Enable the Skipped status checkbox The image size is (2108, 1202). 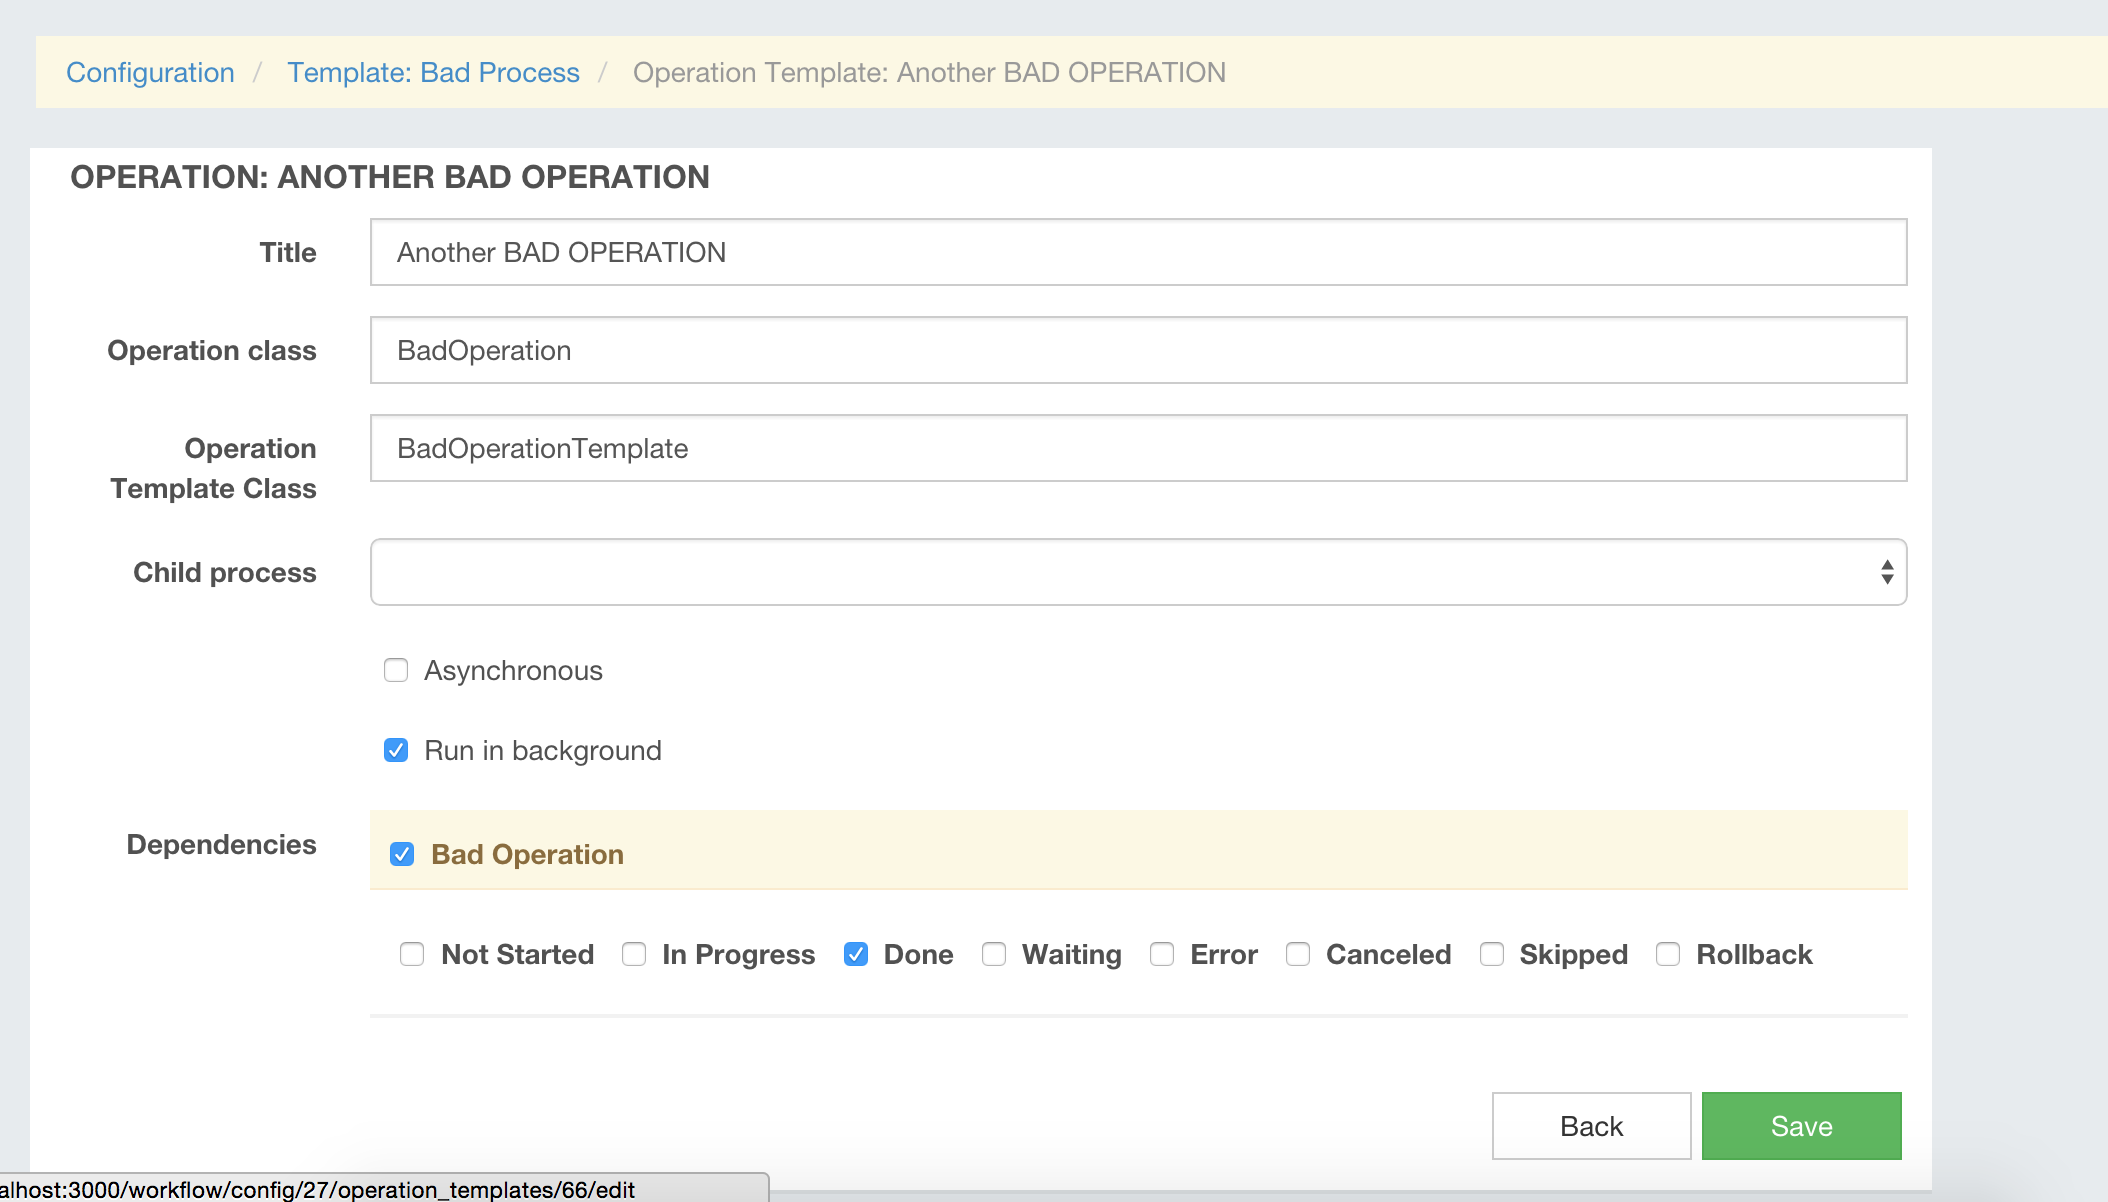(x=1492, y=954)
